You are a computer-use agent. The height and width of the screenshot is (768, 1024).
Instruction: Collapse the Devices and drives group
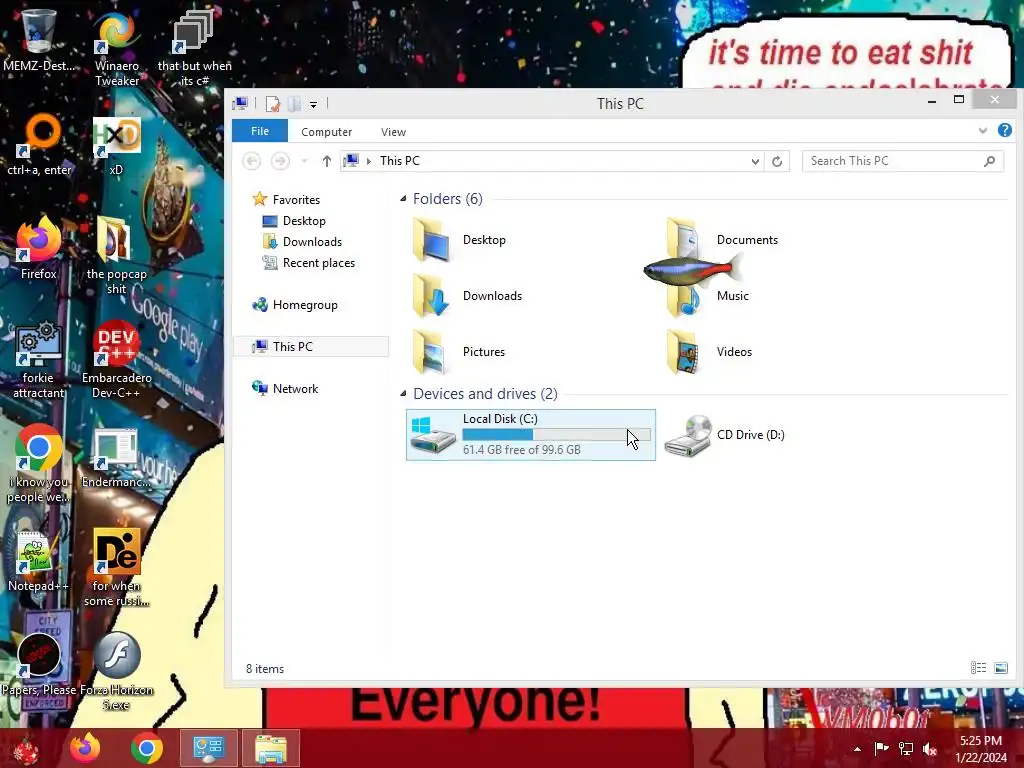point(403,394)
